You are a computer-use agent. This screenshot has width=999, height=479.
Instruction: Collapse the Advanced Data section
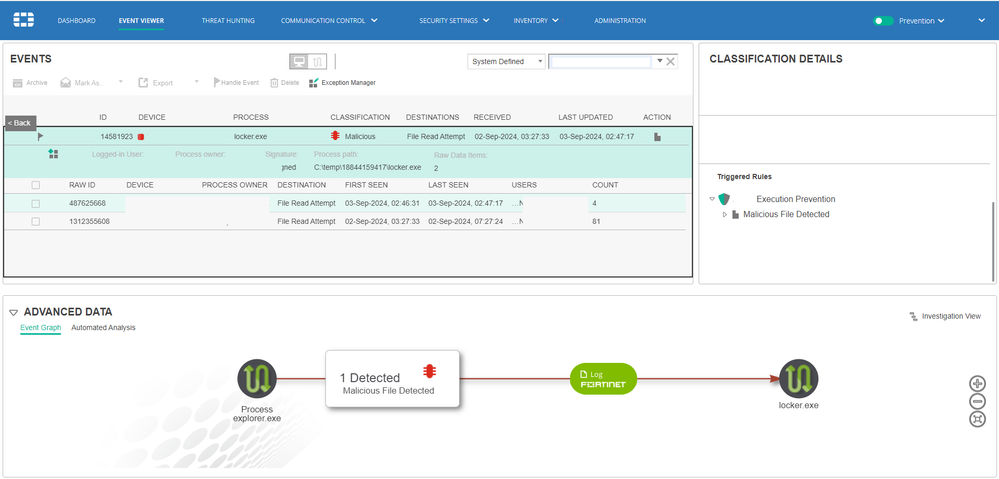tap(13, 313)
